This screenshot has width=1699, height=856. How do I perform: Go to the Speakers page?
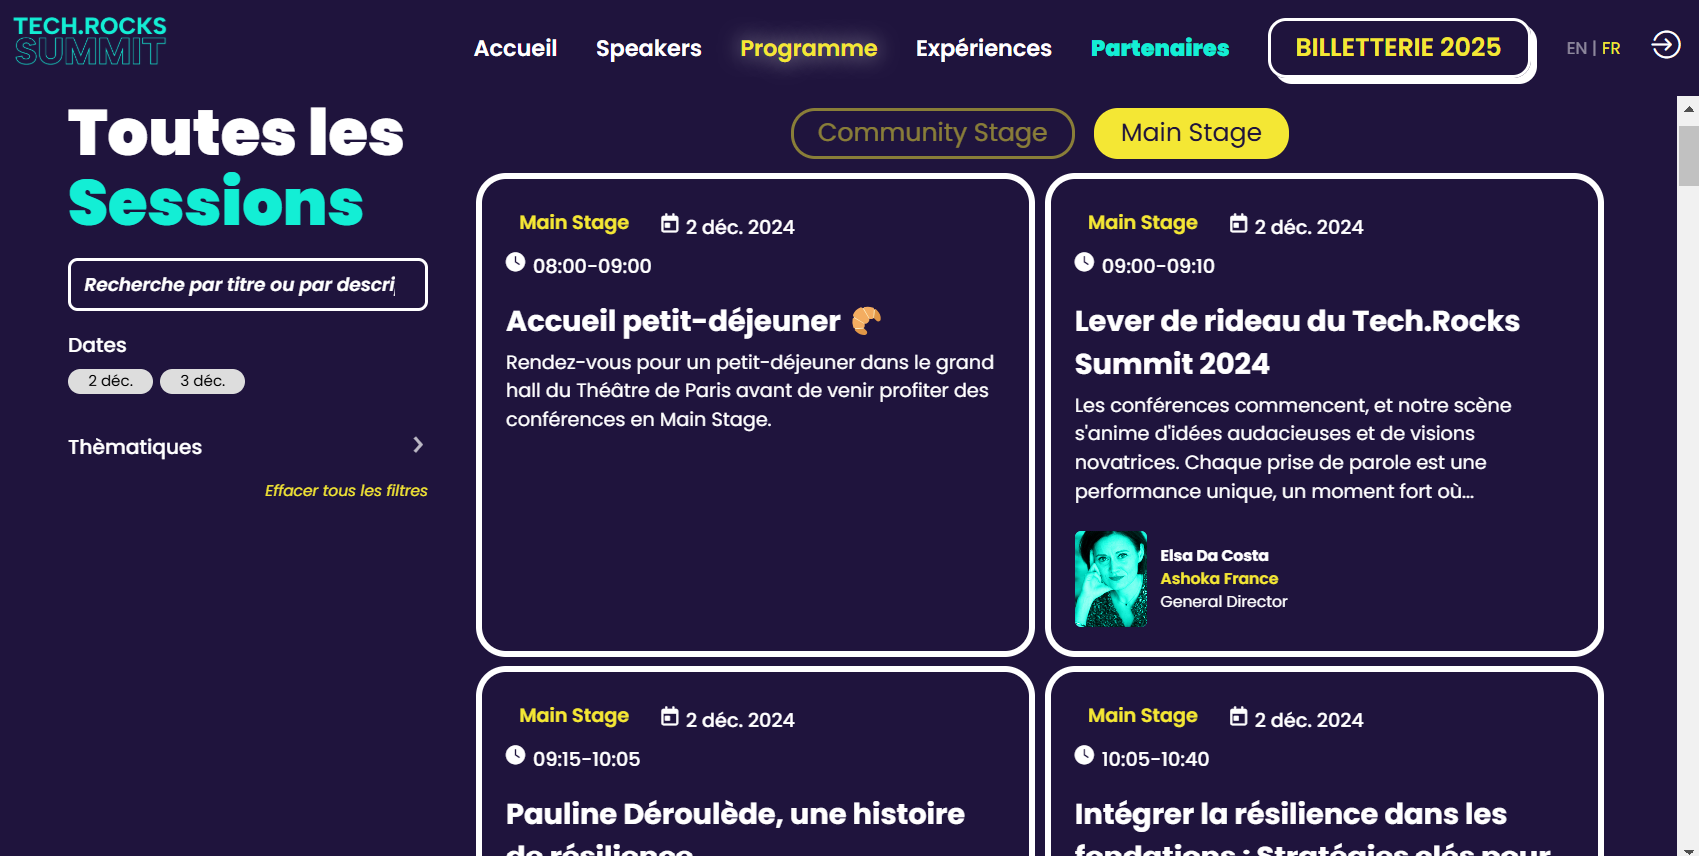pos(648,48)
